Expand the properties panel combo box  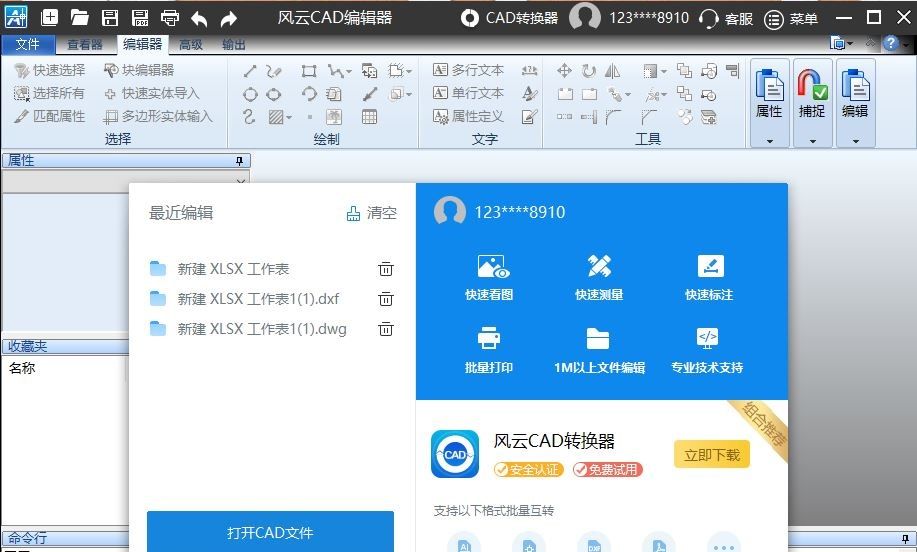tap(240, 182)
